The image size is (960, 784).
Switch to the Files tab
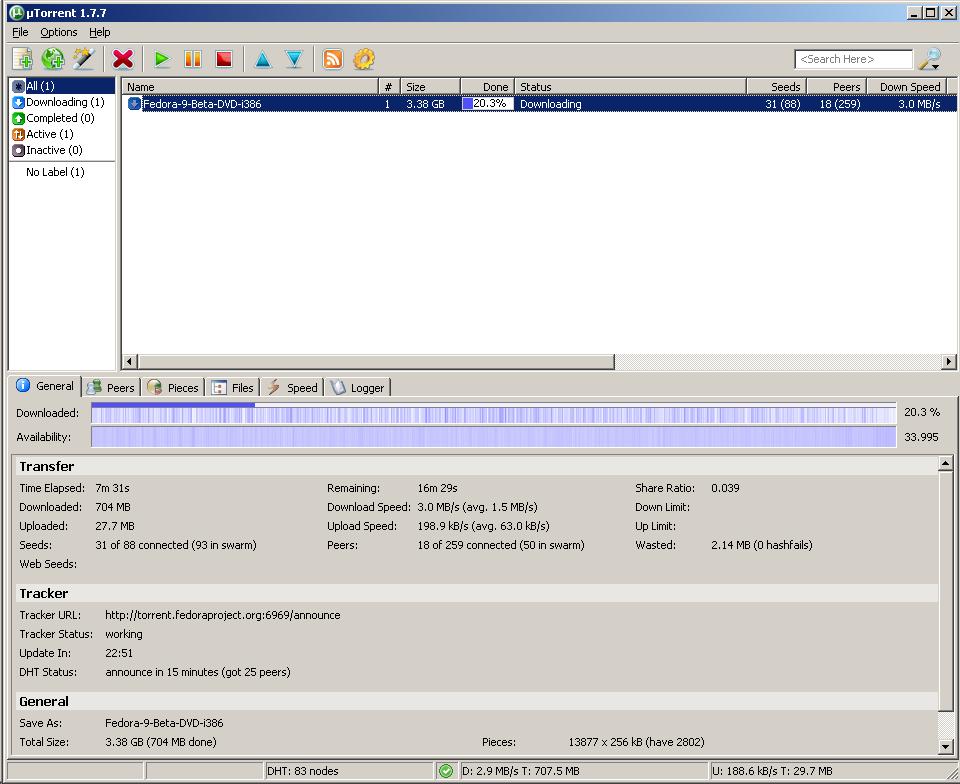(232, 388)
